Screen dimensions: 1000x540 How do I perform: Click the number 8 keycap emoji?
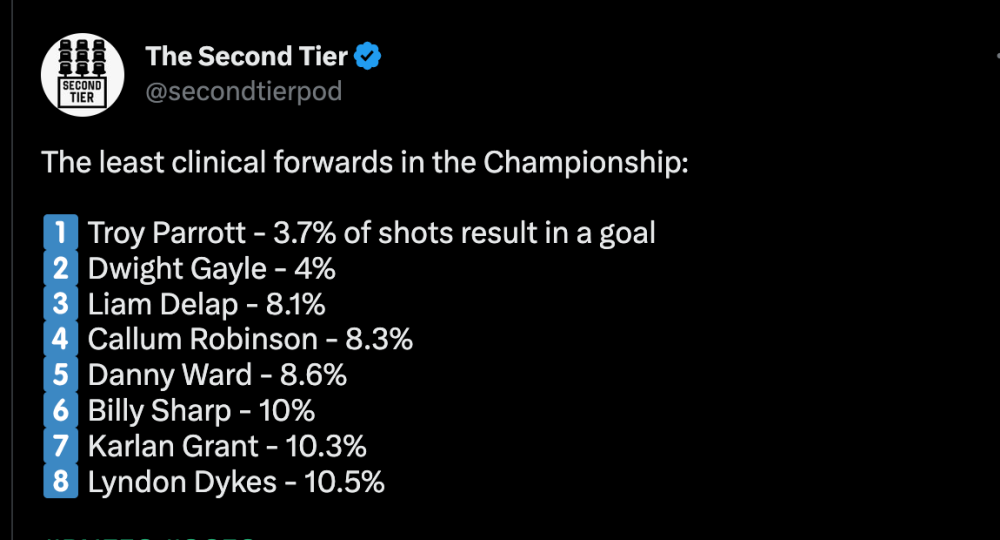(x=60, y=482)
